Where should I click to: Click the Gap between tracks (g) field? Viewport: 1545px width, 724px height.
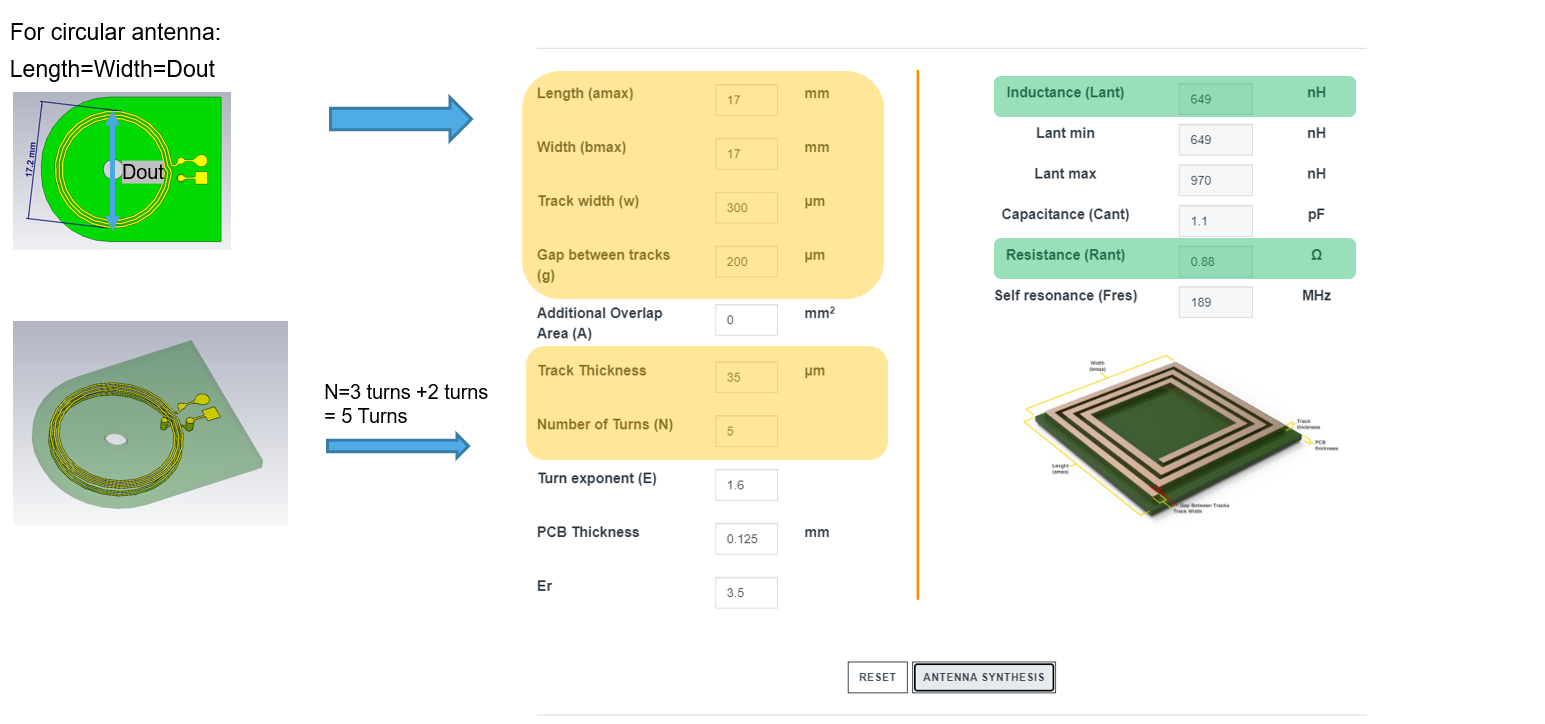(746, 262)
